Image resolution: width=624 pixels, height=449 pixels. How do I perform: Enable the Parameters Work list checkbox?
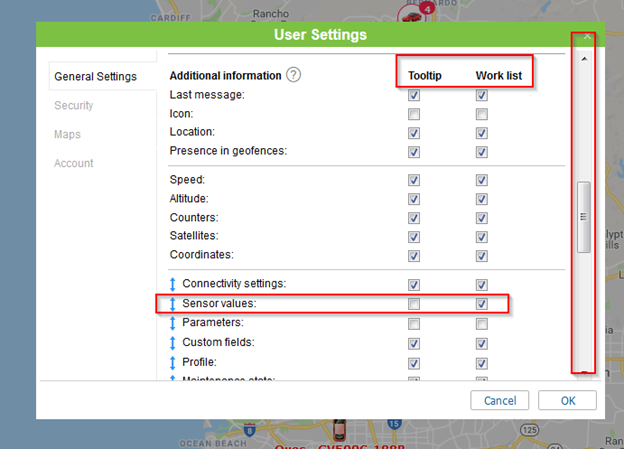tap(482, 323)
